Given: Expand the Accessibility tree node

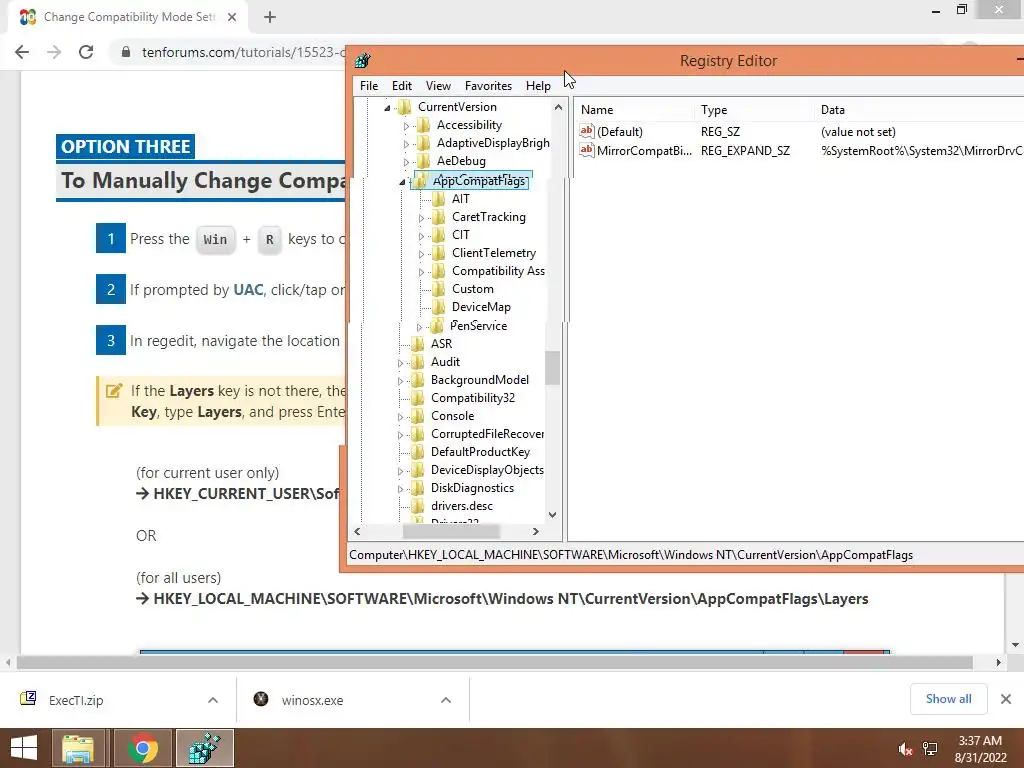Looking at the screenshot, I should click(406, 125).
